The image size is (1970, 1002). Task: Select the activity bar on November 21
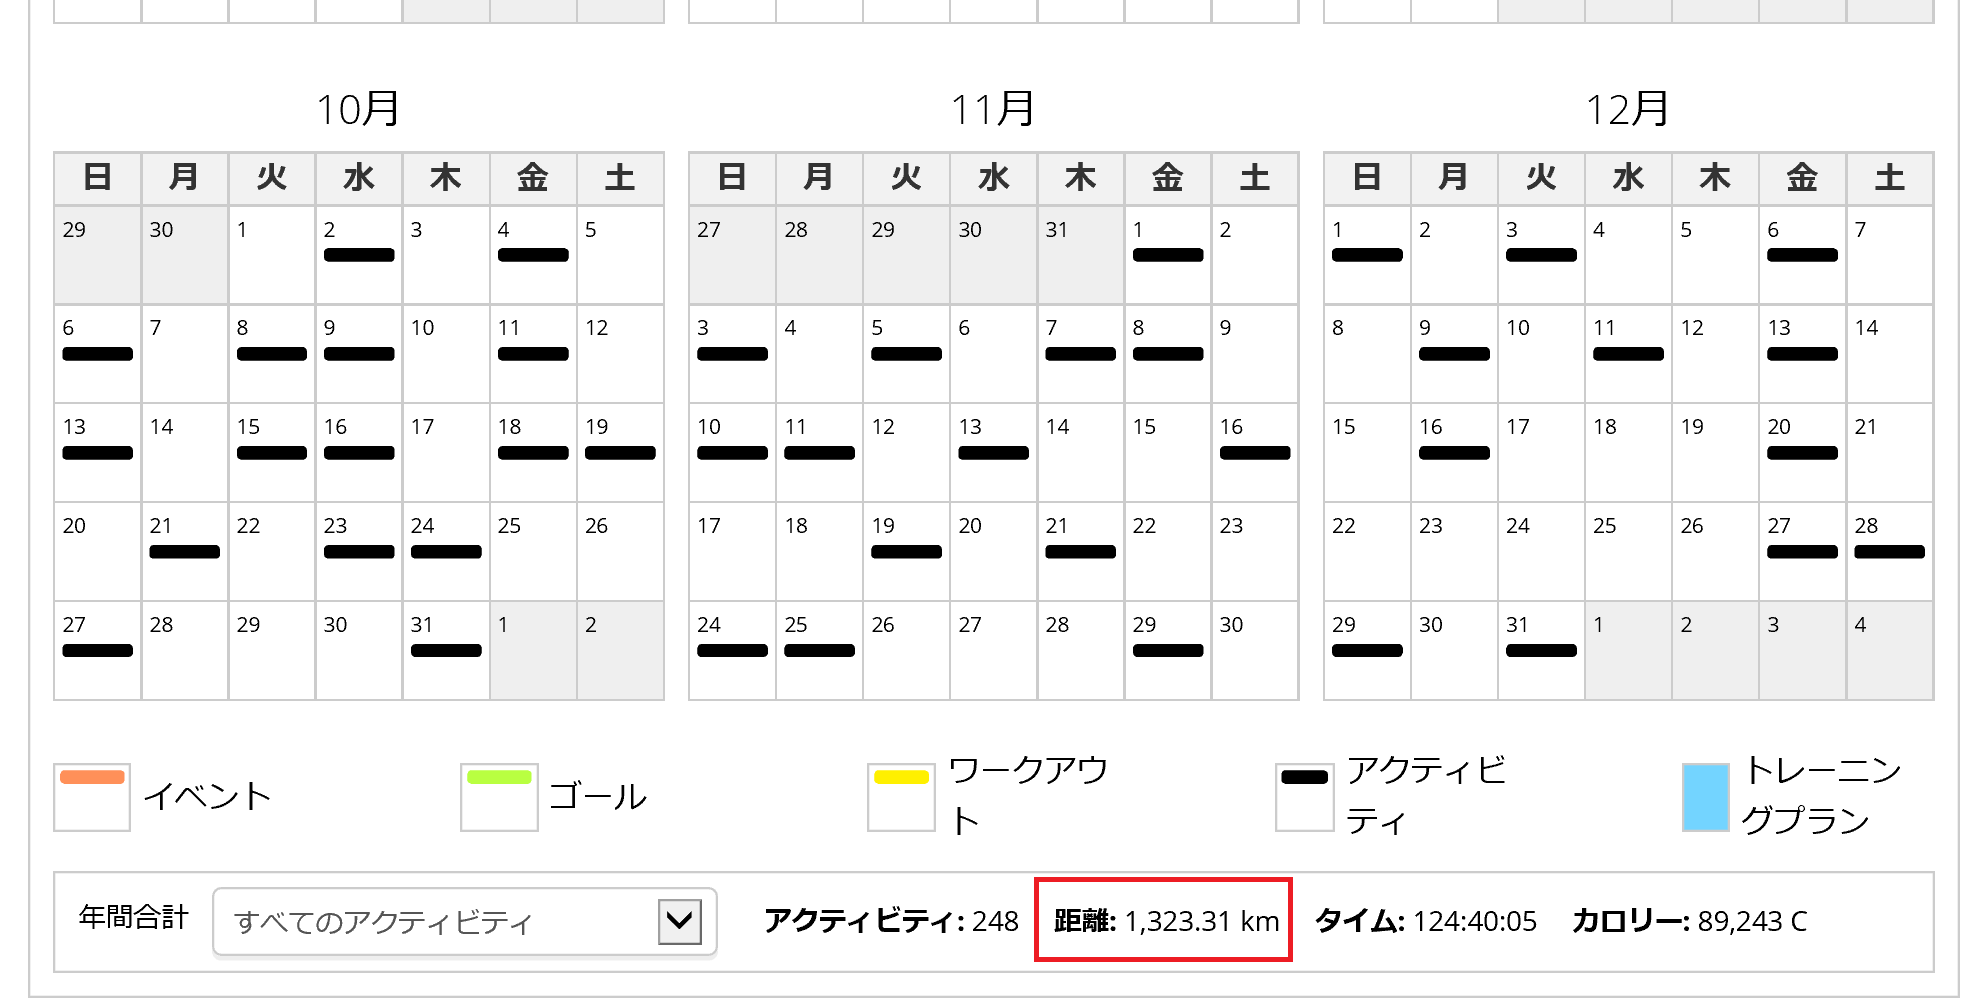pos(1080,552)
